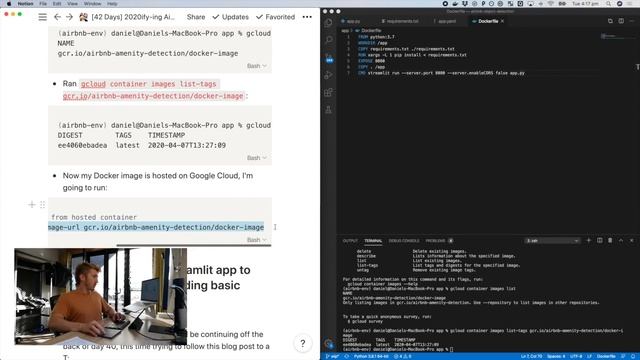Click the gcloud link in the inline code text
Screen dimensions: 640x360
[93, 84]
